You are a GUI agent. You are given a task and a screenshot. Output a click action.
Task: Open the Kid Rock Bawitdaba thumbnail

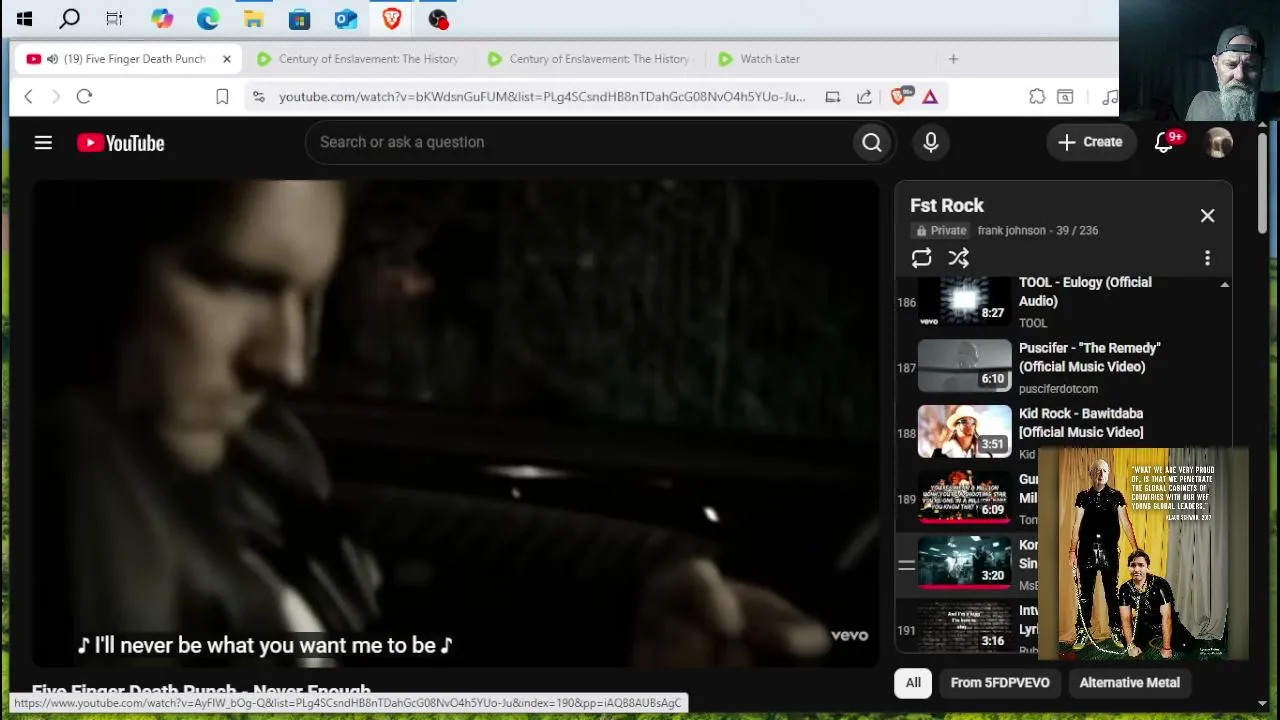pos(965,431)
